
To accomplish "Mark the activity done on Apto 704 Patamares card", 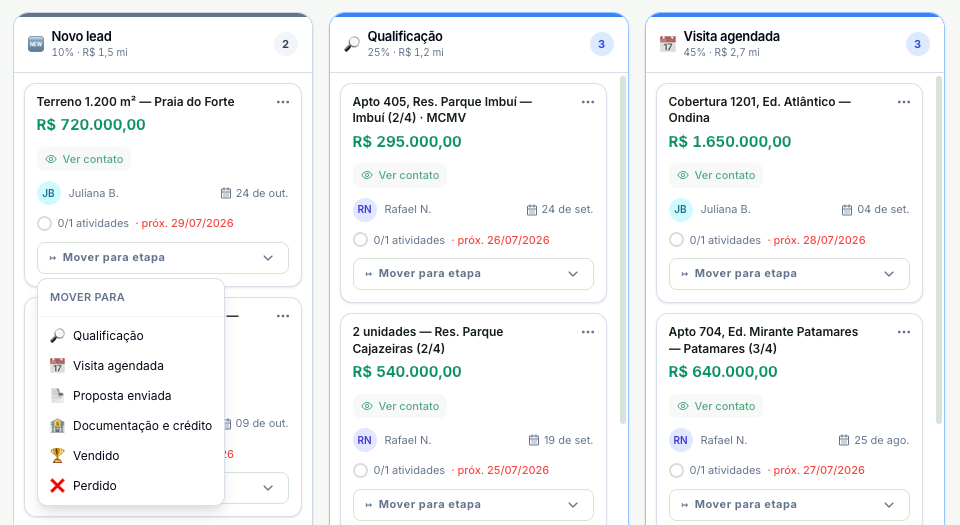I will coord(676,471).
